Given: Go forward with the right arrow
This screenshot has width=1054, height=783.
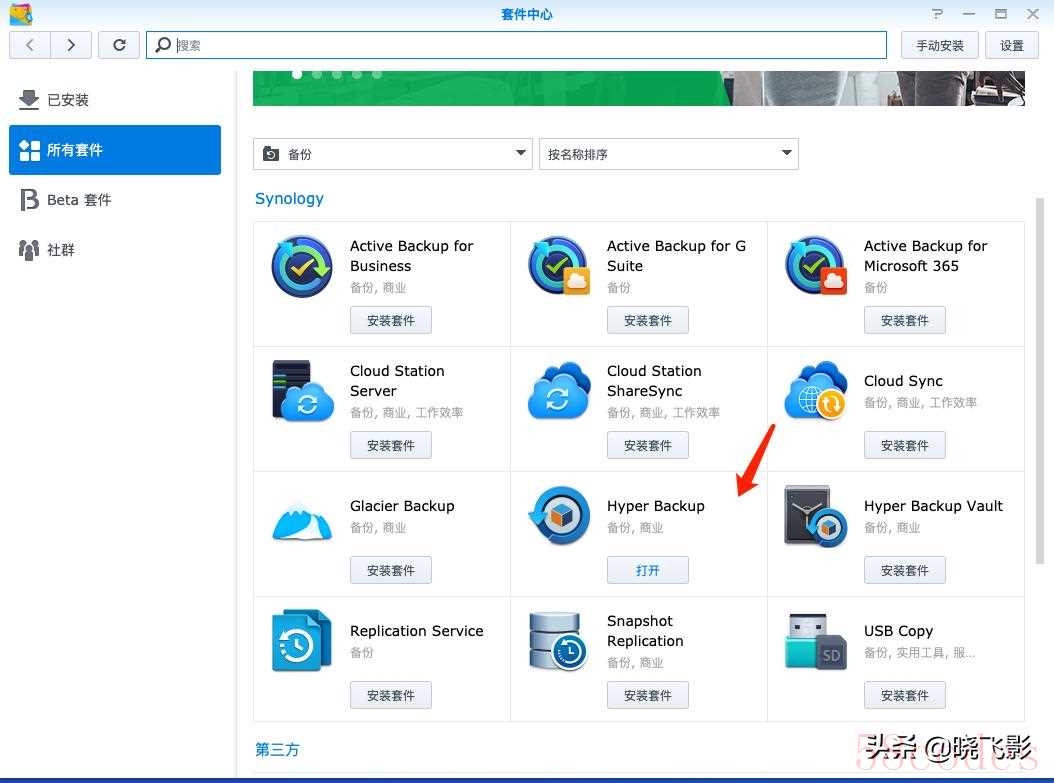Looking at the screenshot, I should click(x=71, y=45).
